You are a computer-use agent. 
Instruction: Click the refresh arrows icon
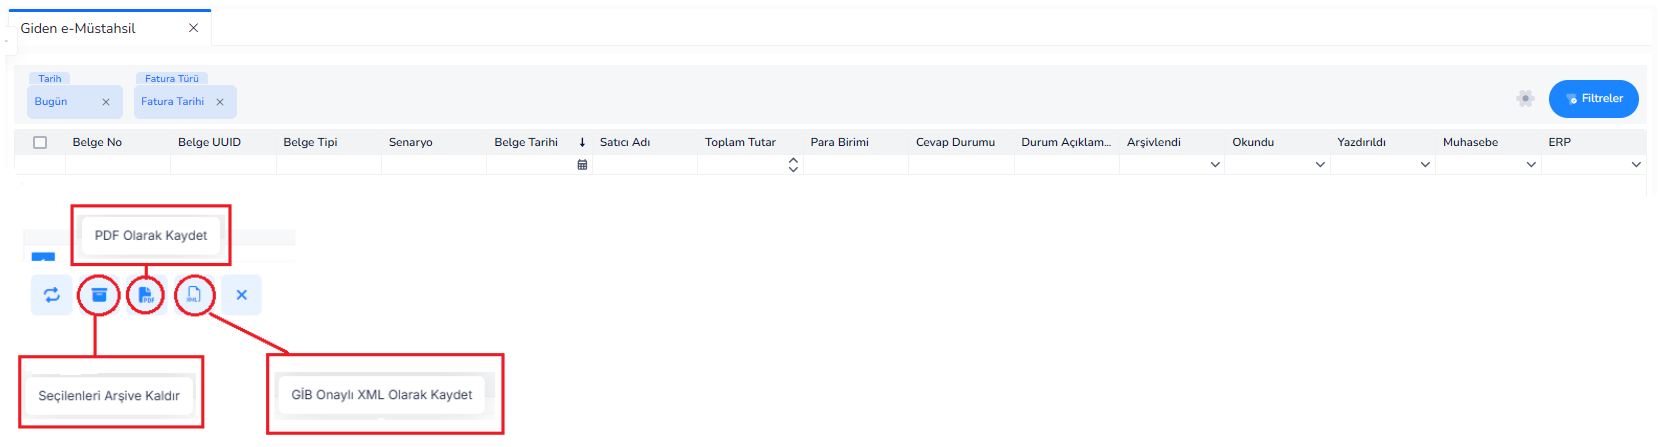(52, 295)
